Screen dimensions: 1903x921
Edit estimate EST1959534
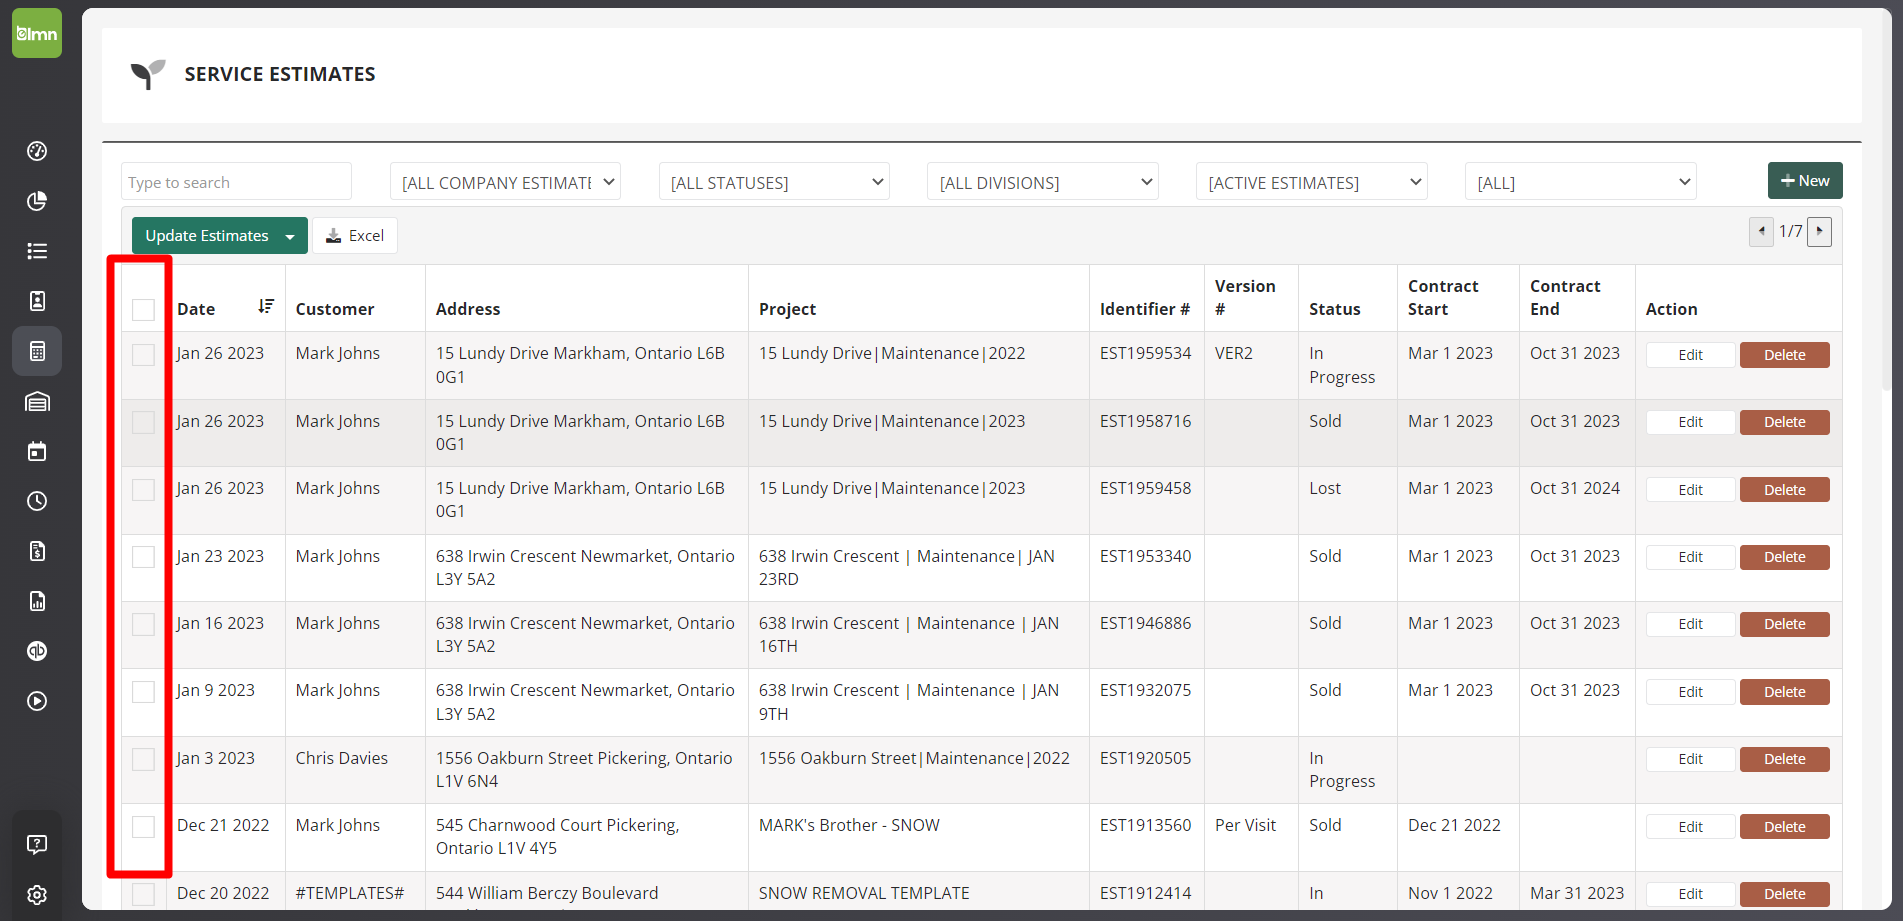[x=1690, y=355]
